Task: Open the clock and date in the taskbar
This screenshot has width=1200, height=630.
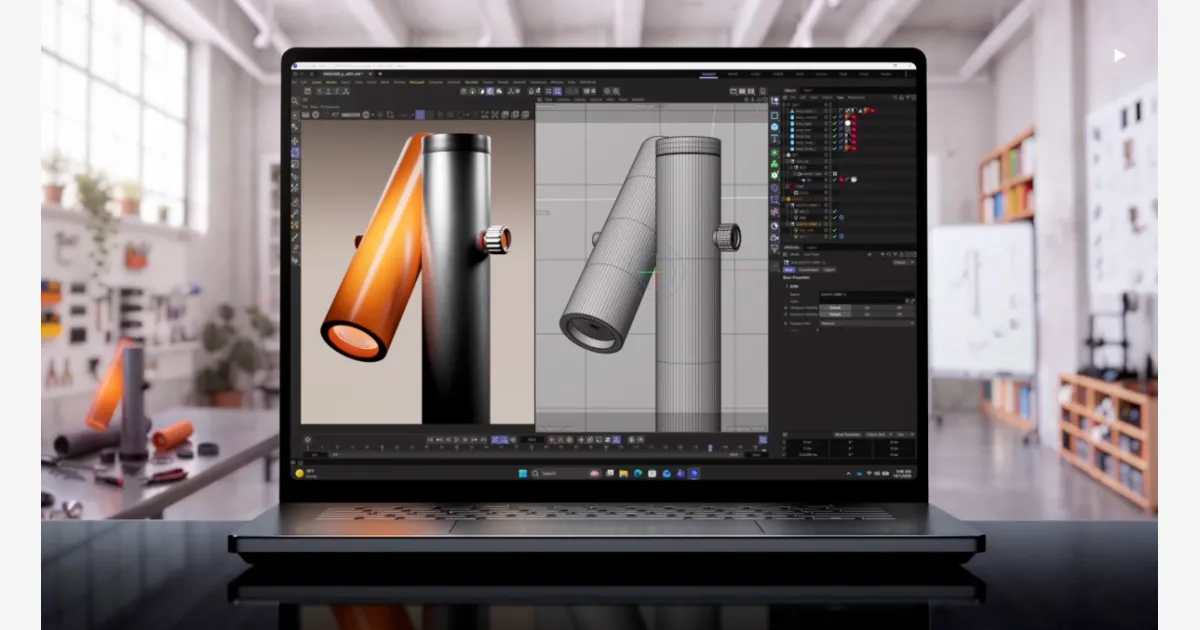Action: coord(901,473)
